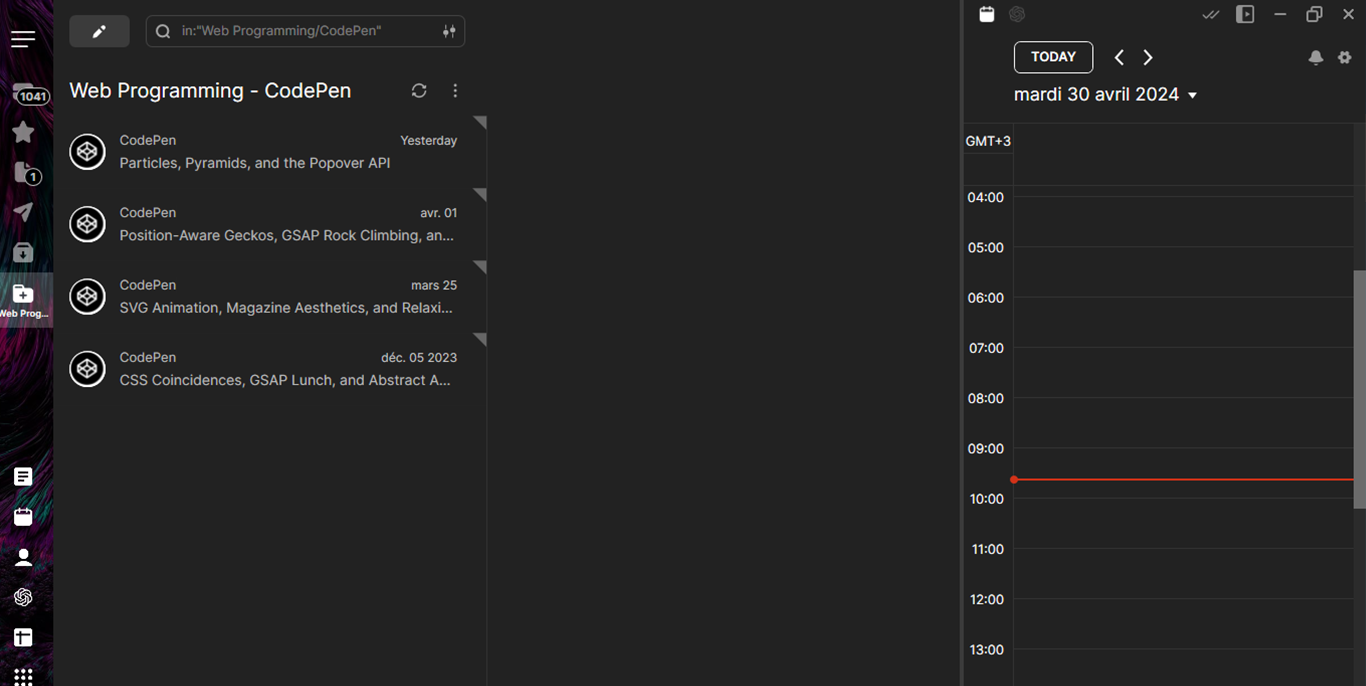Collapse the calendar side panel
Image resolution: width=1366 pixels, height=686 pixels.
[x=1245, y=14]
